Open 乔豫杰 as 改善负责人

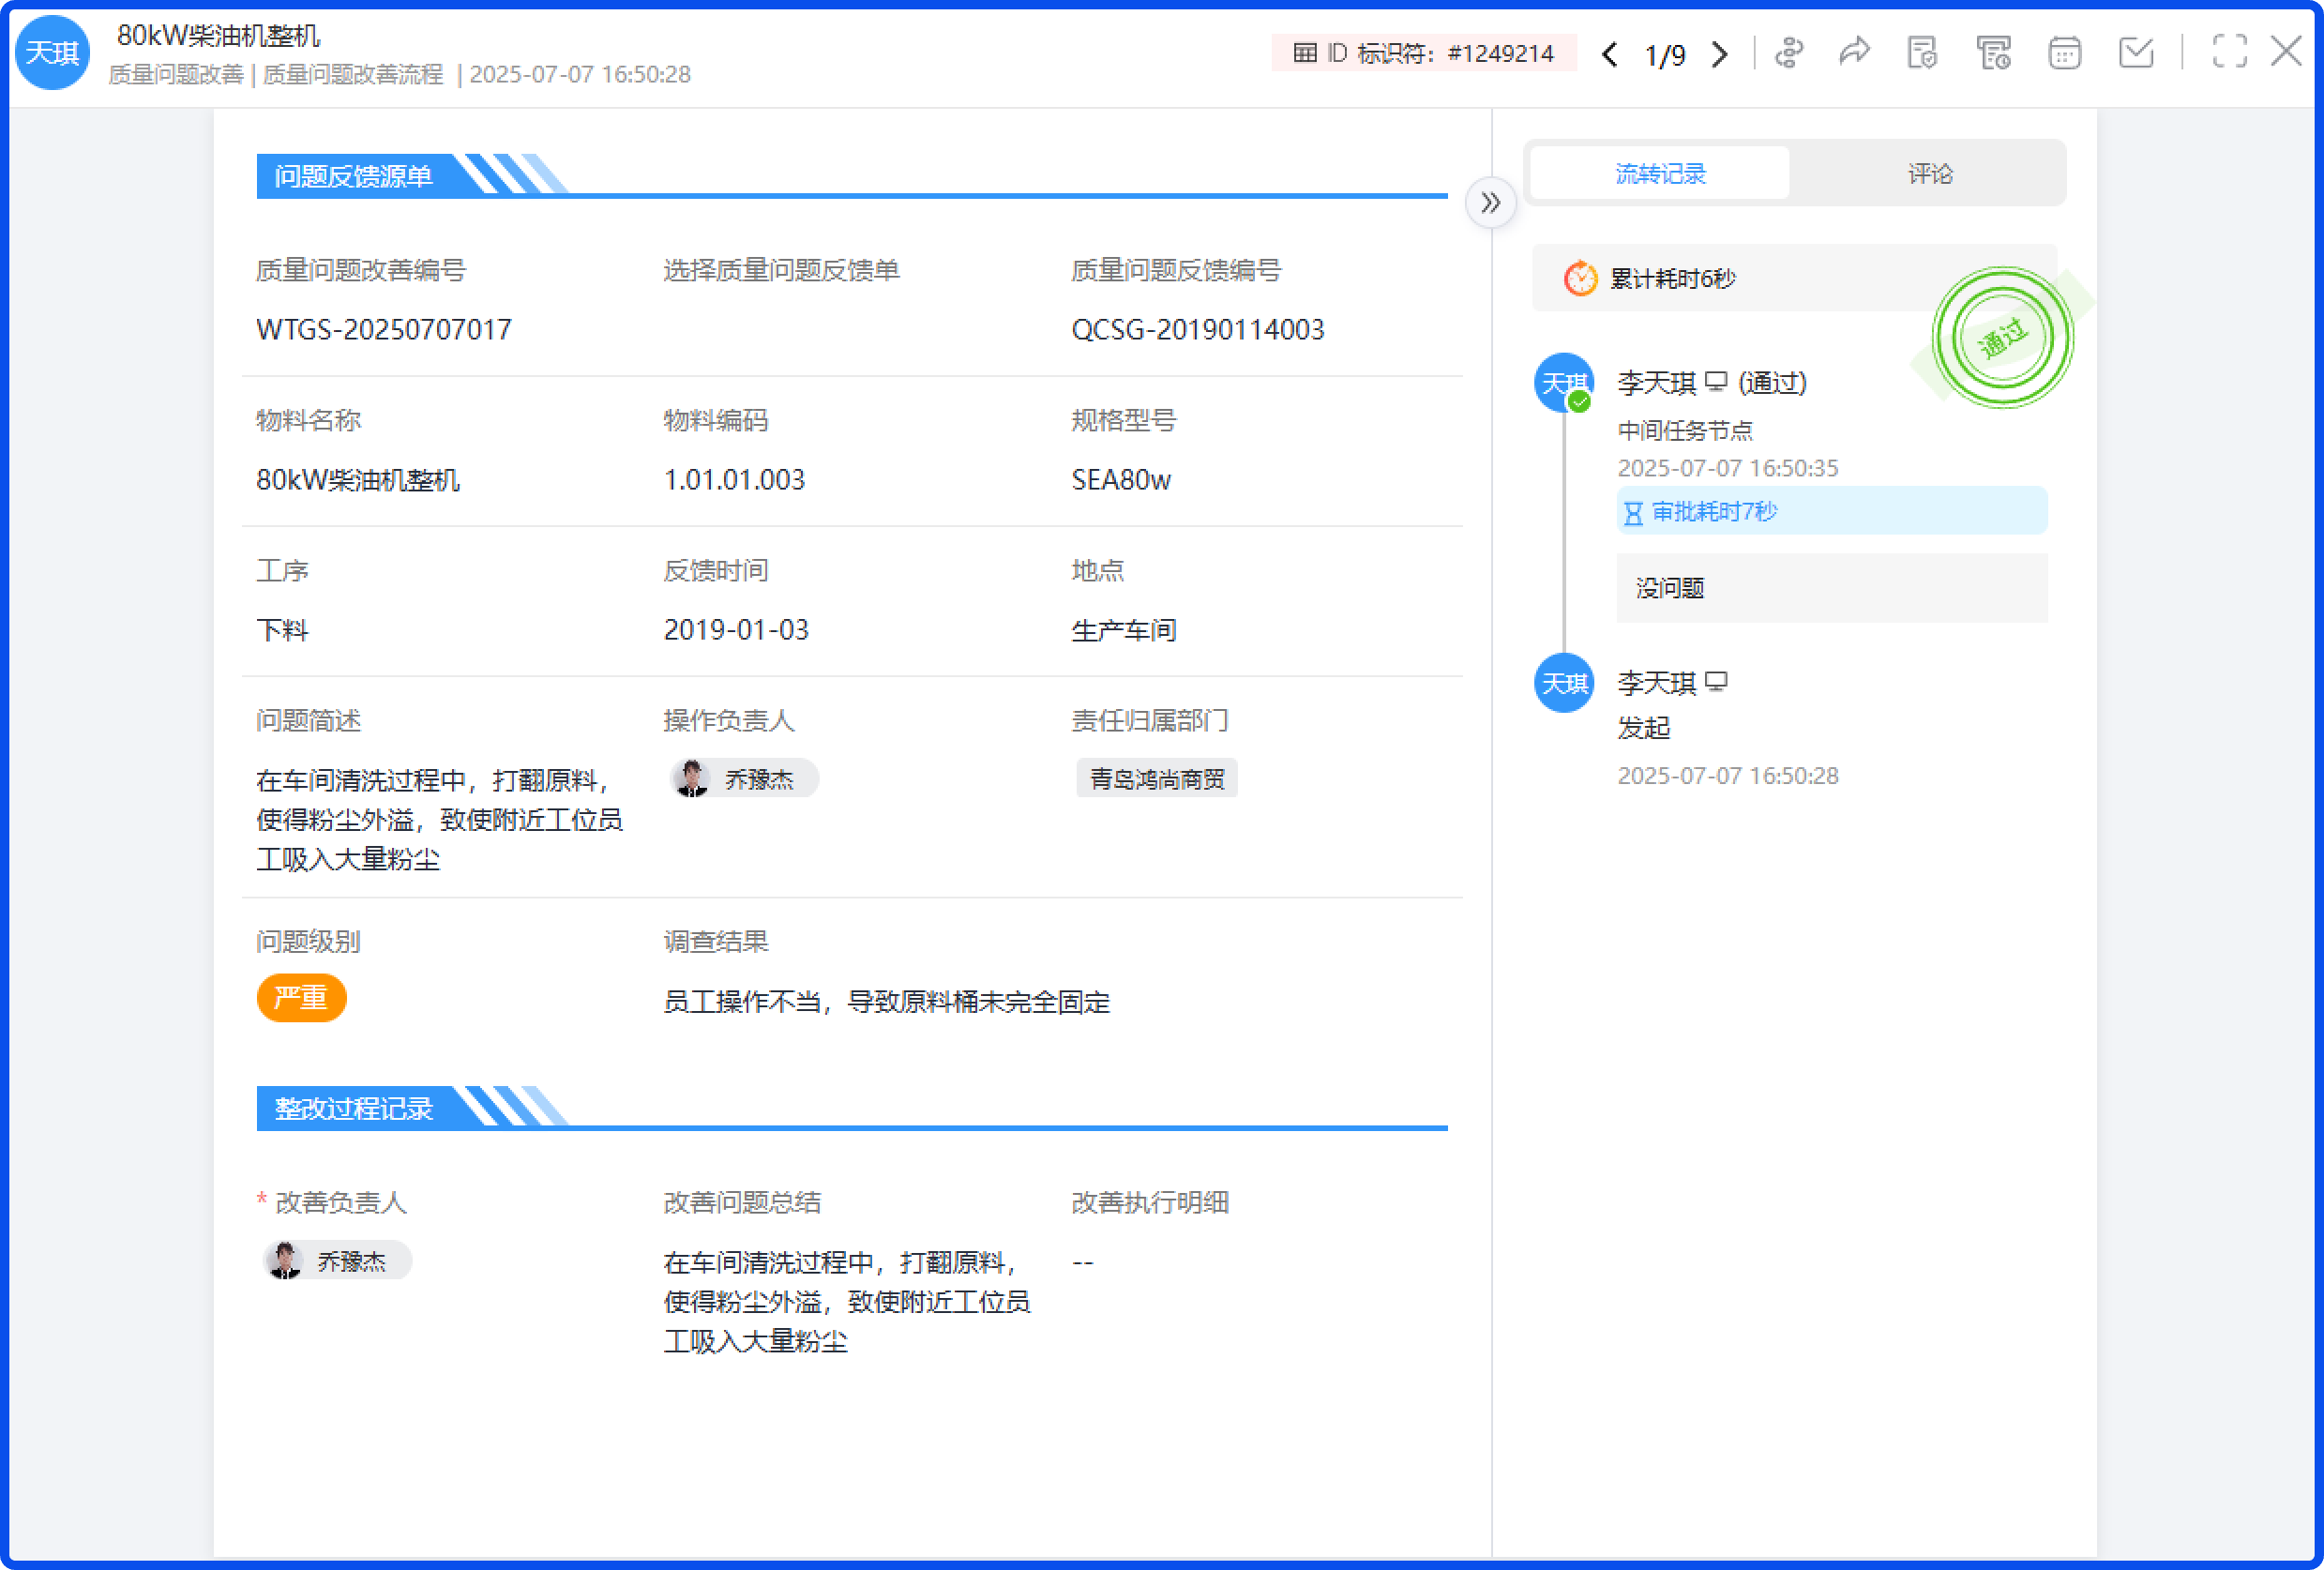(x=336, y=1260)
